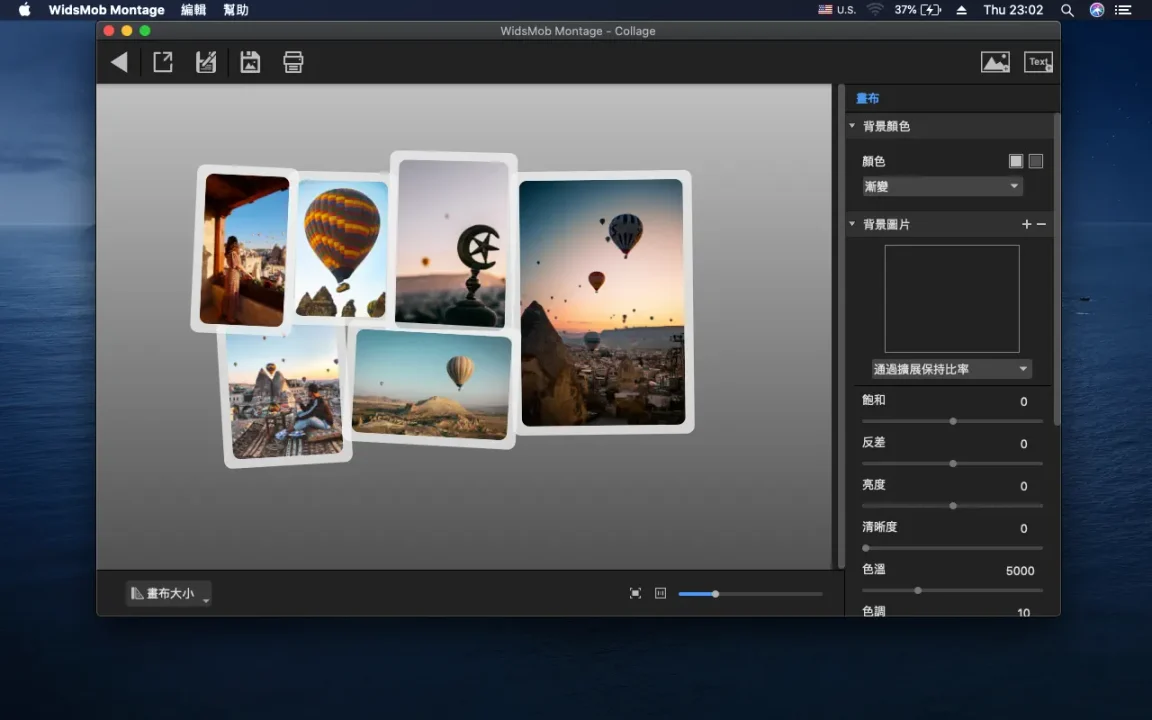Screen dimensions: 1152x720
Task: Open the 畫布大小 canvas size dropdown
Action: pos(169,594)
